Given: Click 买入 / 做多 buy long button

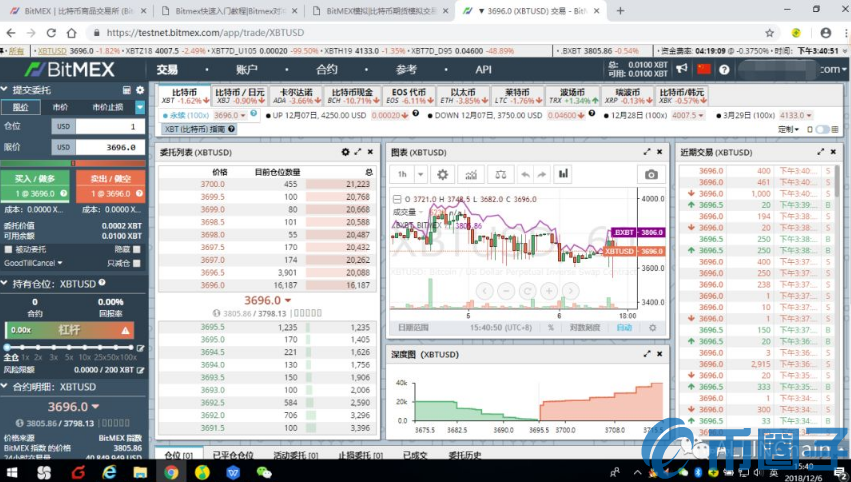Looking at the screenshot, I should [x=35, y=186].
